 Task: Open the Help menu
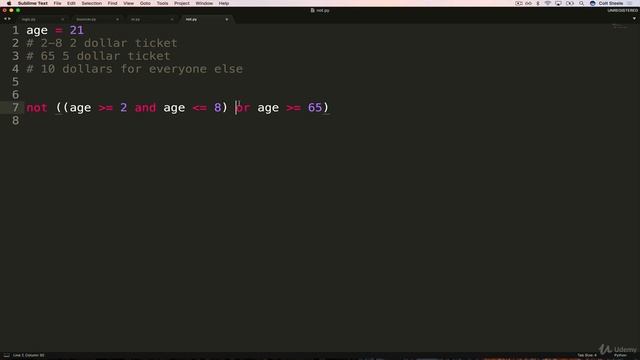pos(224,3)
